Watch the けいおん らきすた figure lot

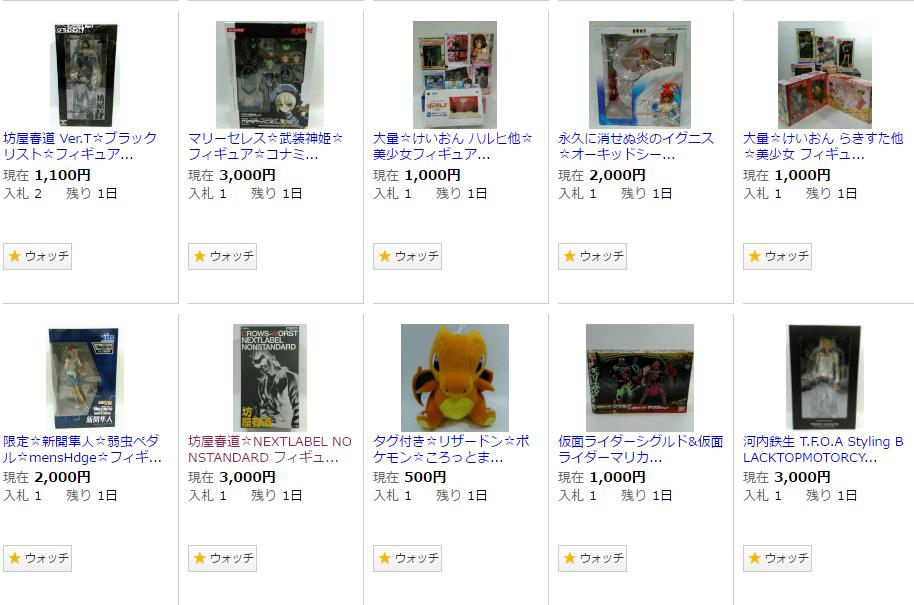777,256
